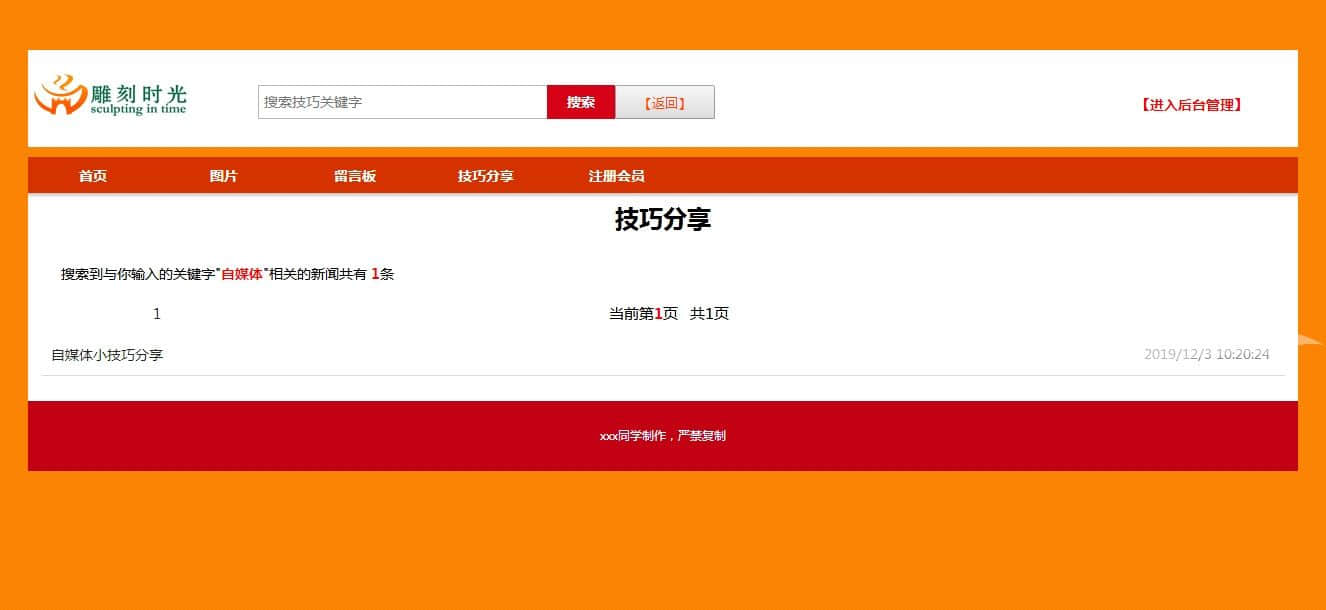Click the 2019/12/3 10:20:24 timestamp
The image size is (1326, 610).
click(1206, 354)
